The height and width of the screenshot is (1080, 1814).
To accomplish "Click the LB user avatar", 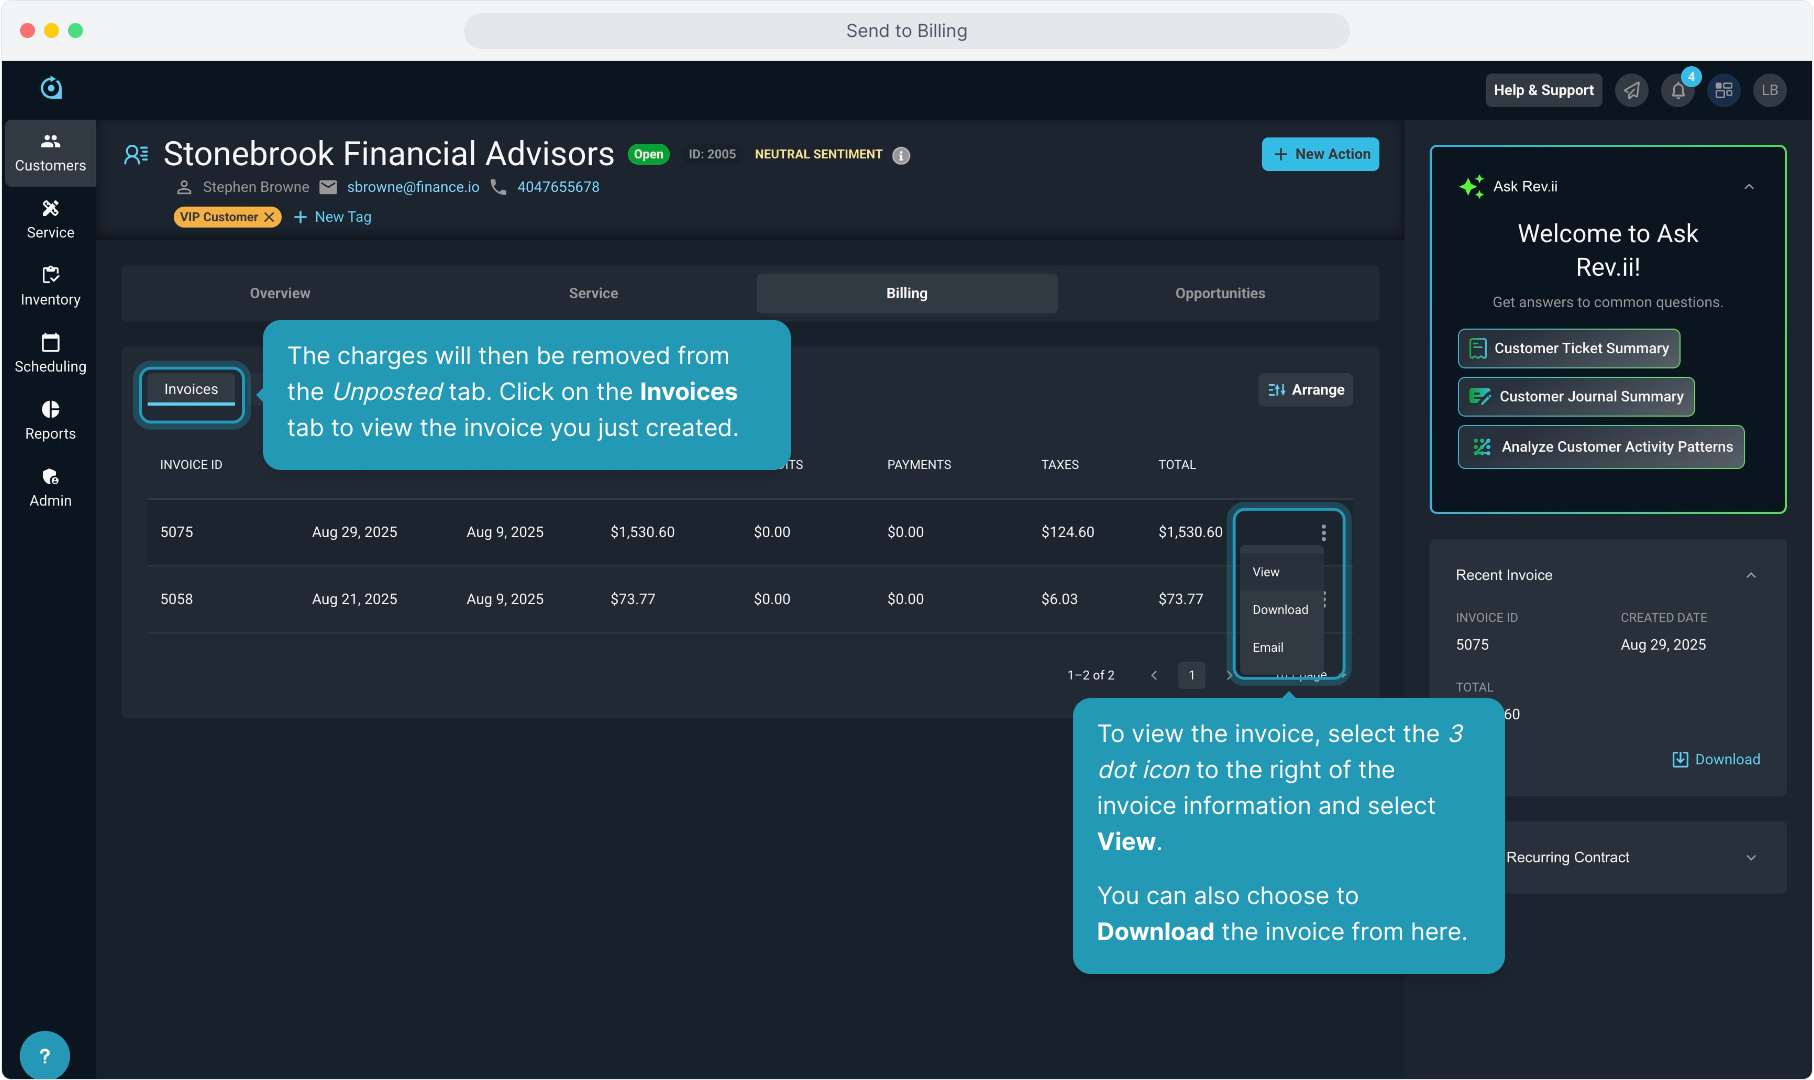I will pyautogui.click(x=1769, y=91).
